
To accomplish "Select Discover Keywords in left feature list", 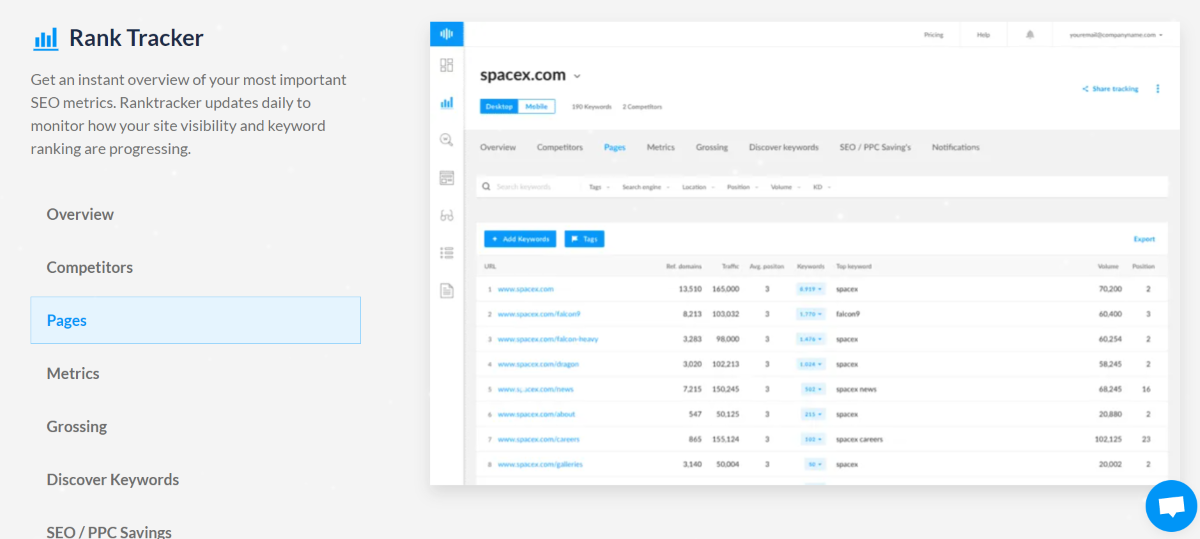I will click(113, 479).
